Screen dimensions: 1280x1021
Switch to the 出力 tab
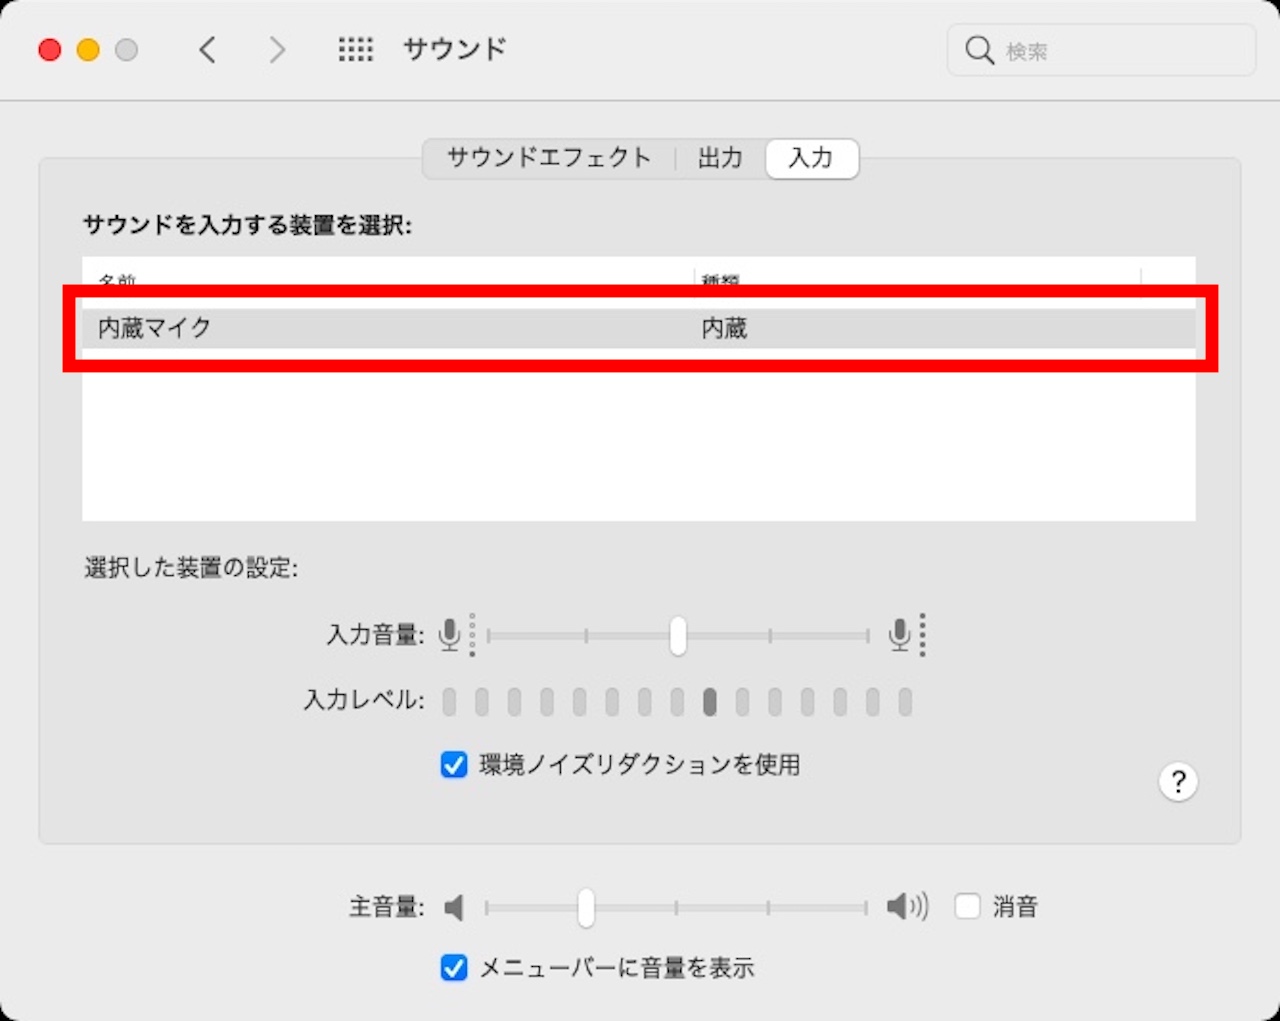[720, 158]
